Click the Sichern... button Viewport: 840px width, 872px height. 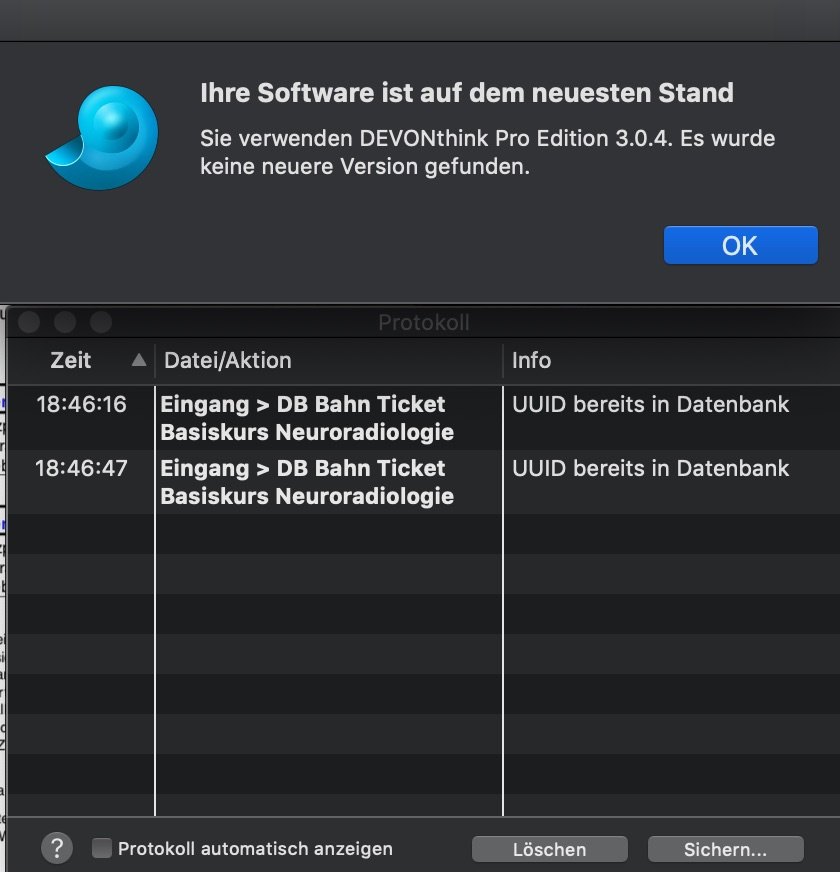(x=725, y=849)
